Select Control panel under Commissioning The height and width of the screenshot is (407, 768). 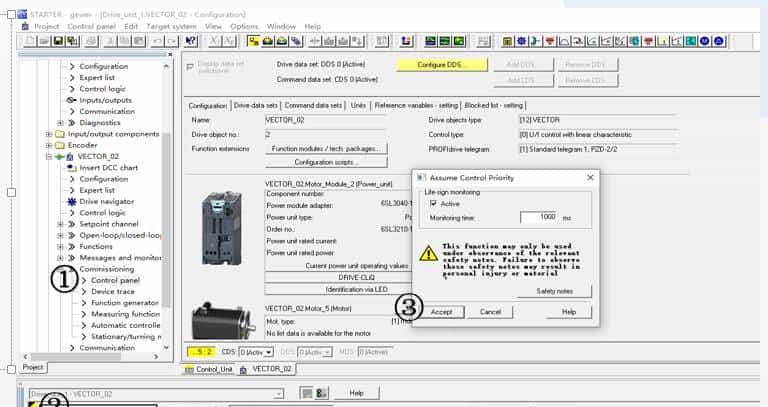click(x=114, y=280)
